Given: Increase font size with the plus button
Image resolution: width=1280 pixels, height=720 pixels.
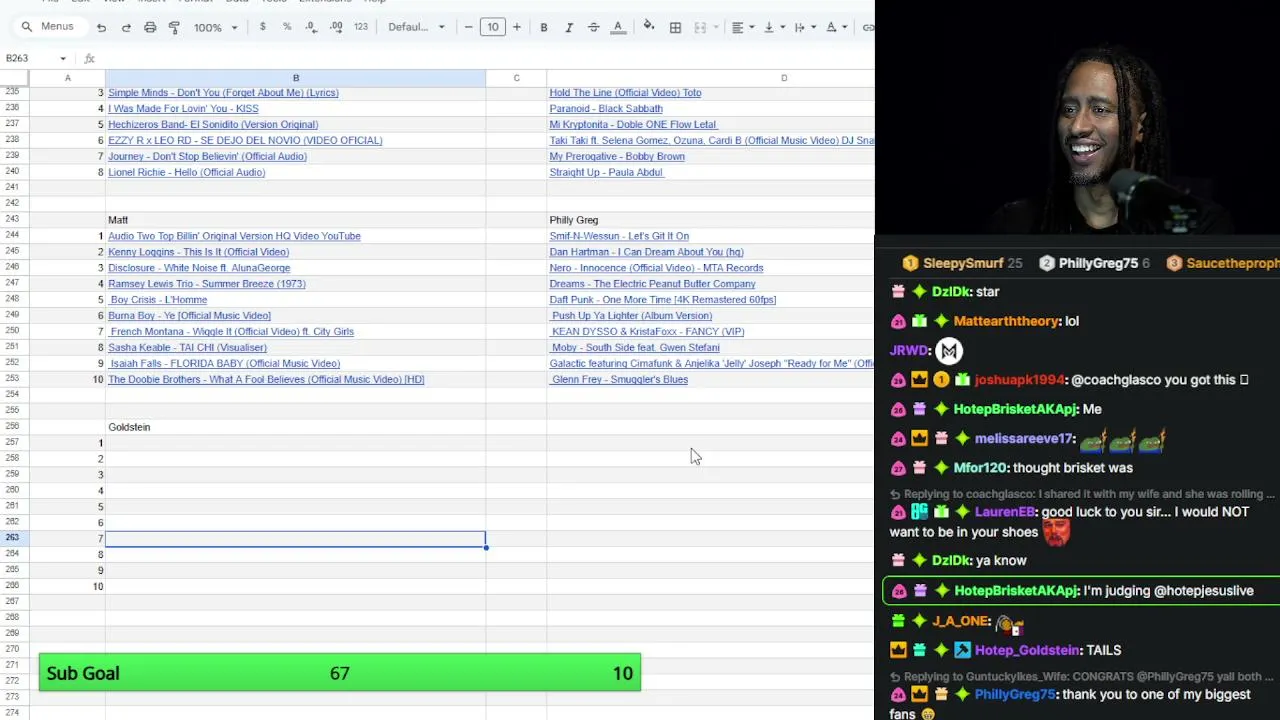Looking at the screenshot, I should point(517,27).
